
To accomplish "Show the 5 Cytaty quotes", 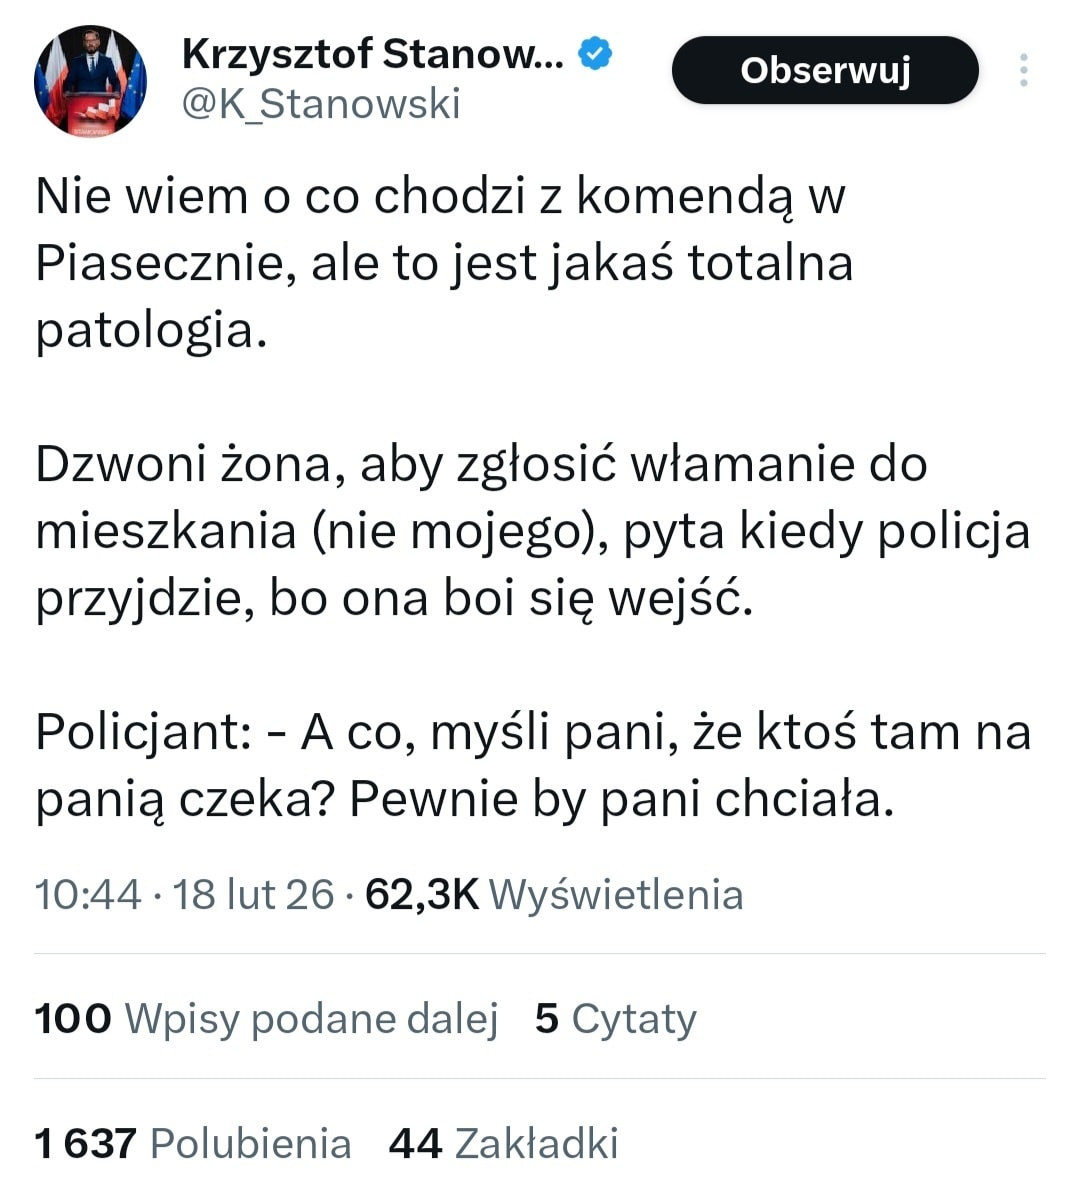I will click(616, 1019).
